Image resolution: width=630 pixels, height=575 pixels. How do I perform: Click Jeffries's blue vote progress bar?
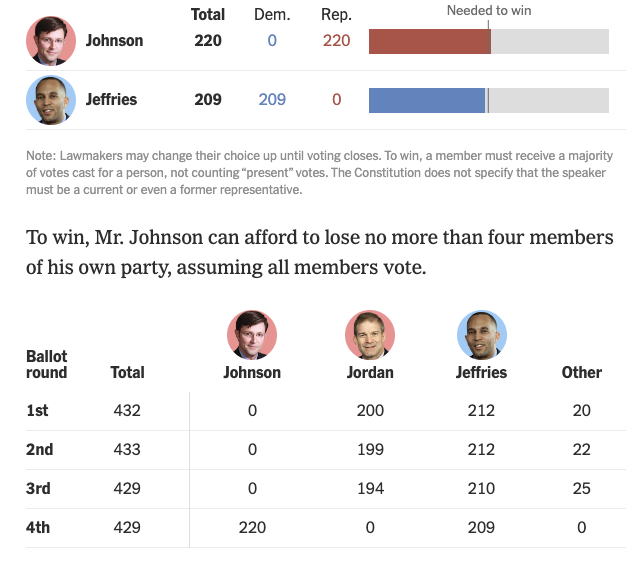(427, 100)
